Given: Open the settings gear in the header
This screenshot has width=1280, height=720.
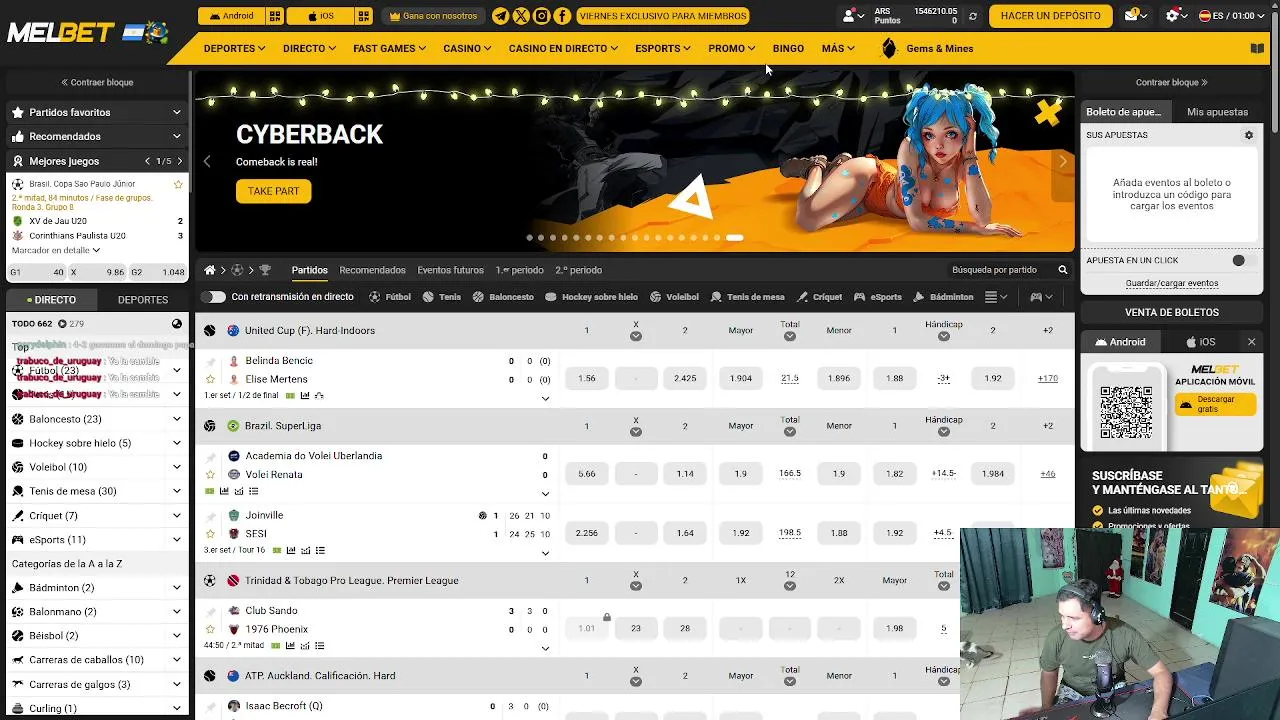Looking at the screenshot, I should [x=1176, y=16].
